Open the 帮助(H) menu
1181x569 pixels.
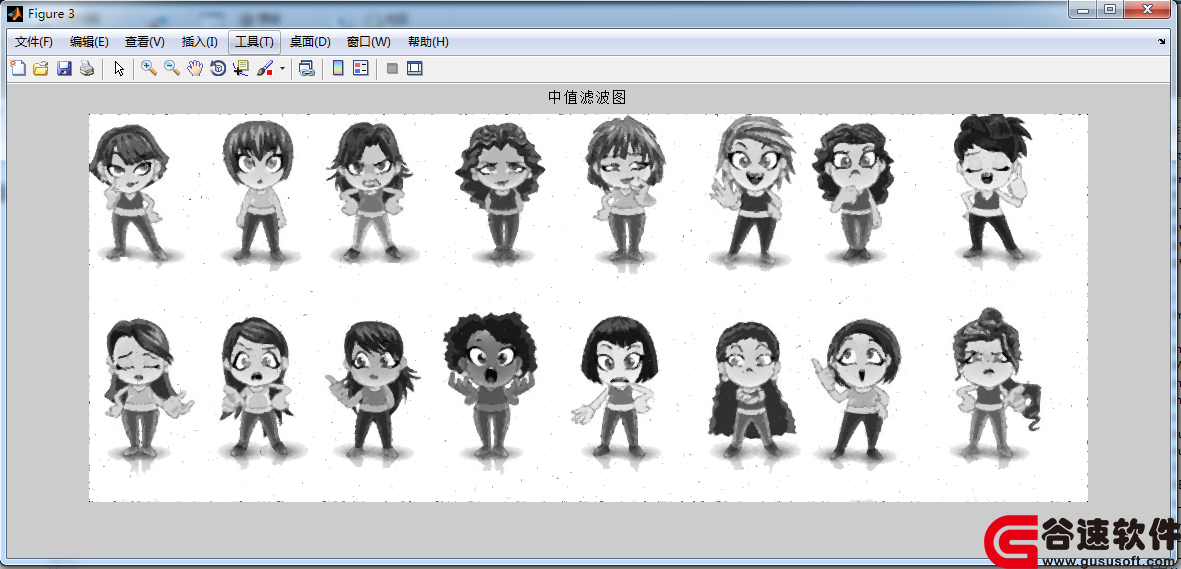tap(428, 42)
